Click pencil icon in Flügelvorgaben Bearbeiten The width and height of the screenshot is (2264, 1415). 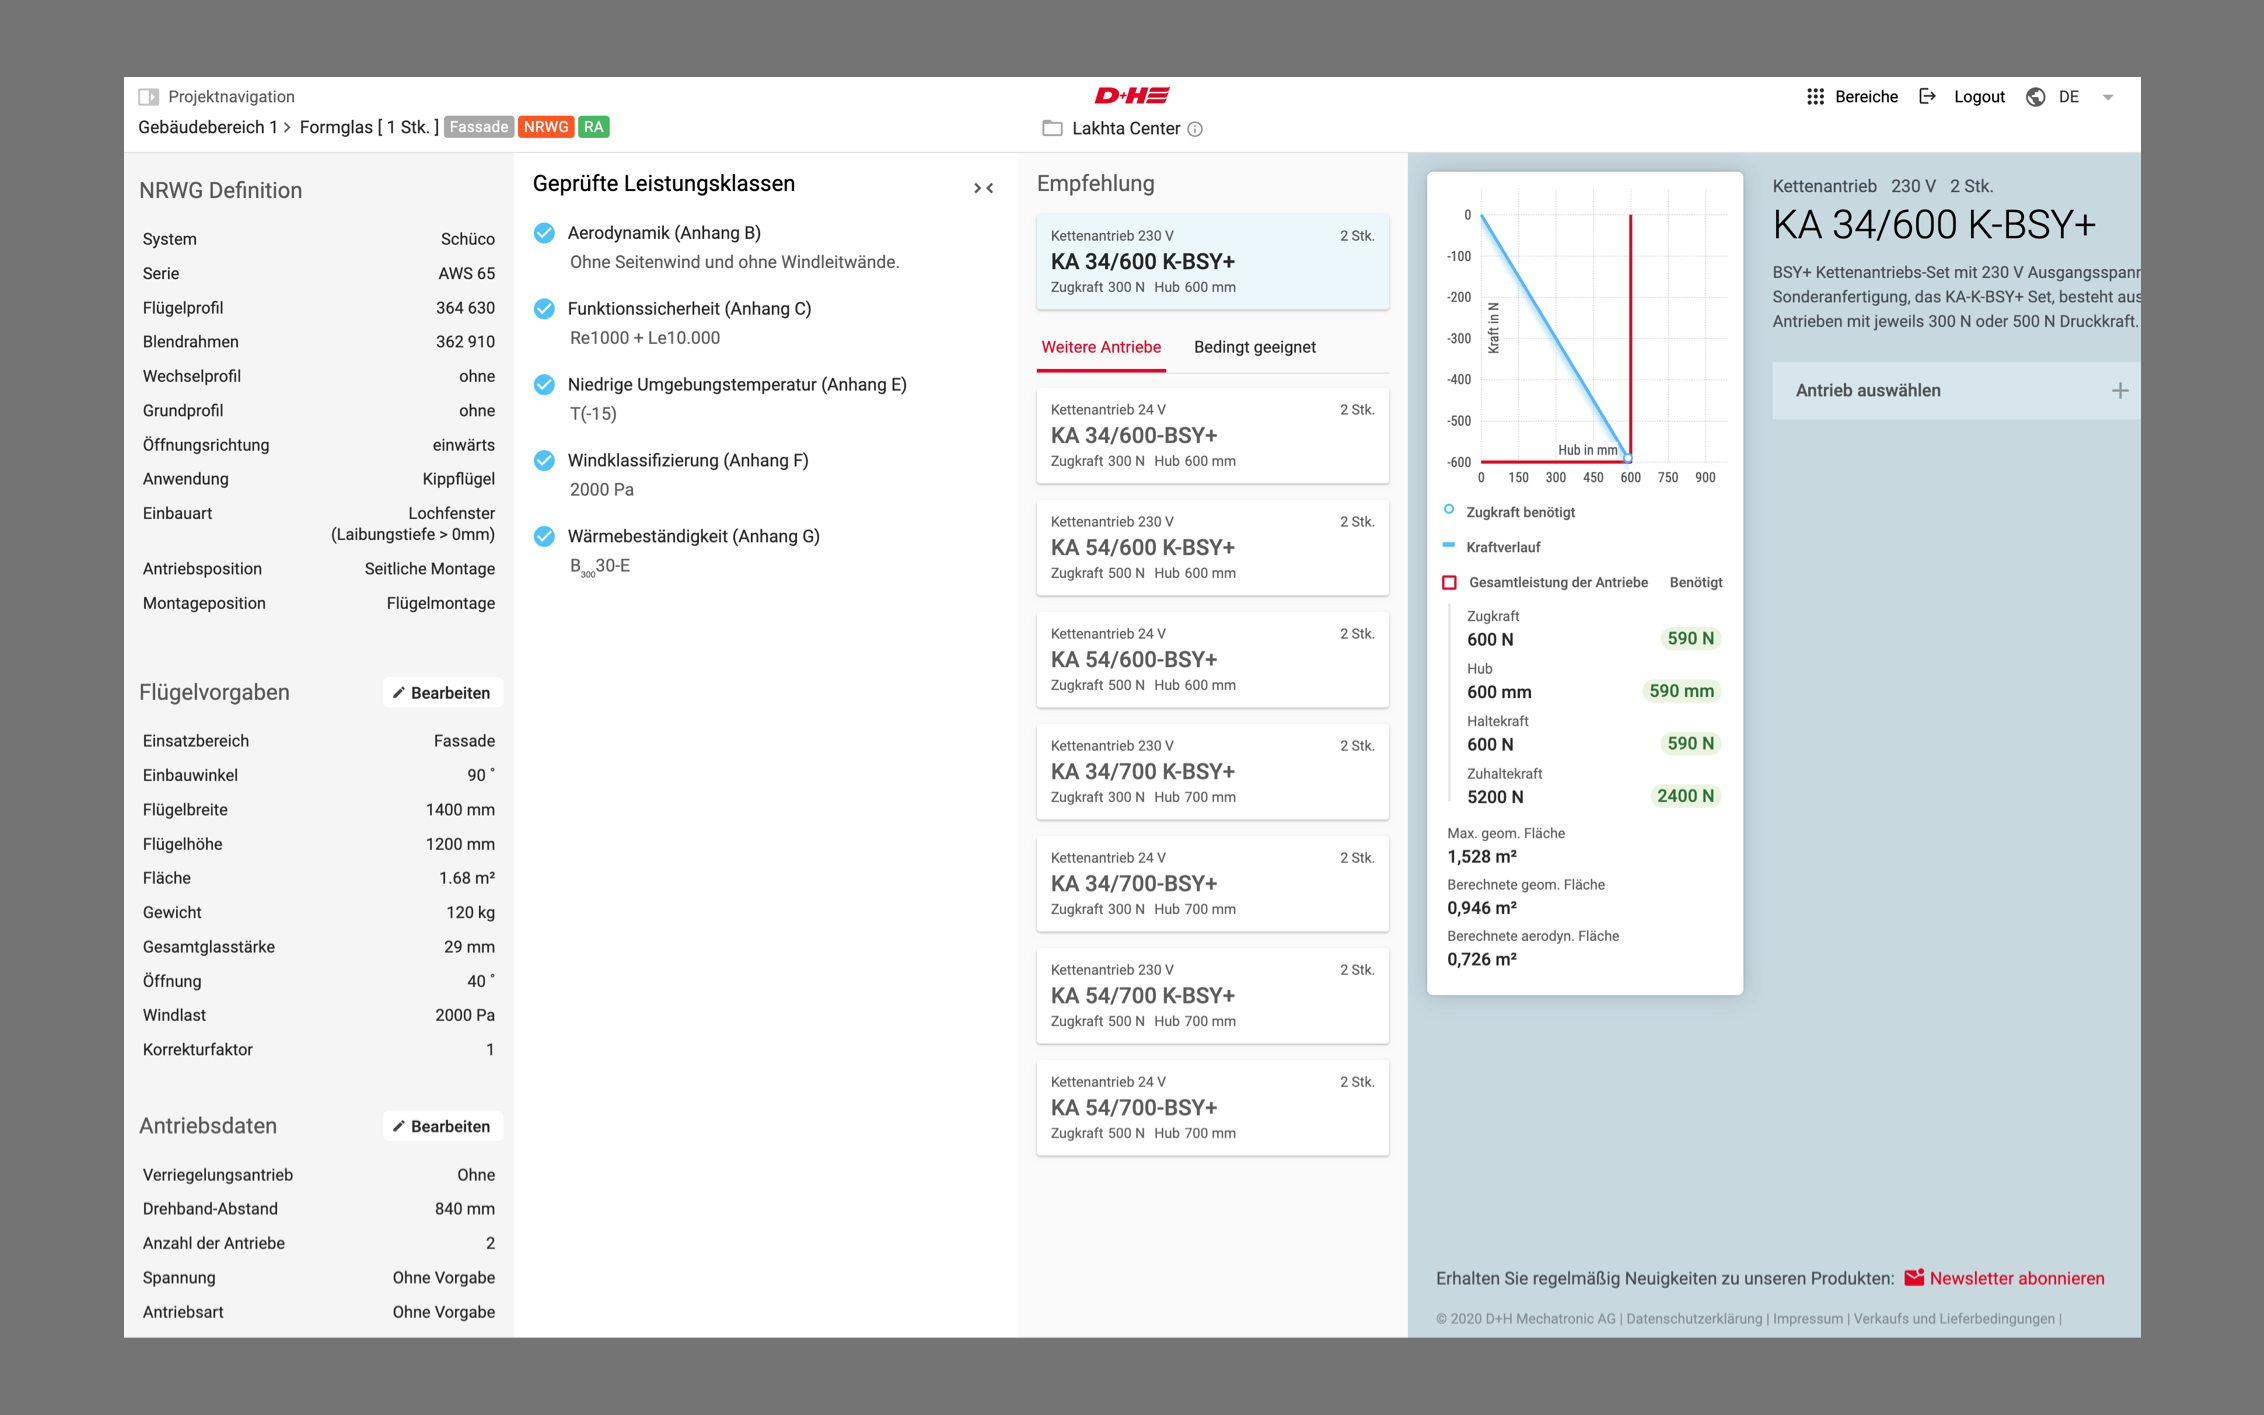pyautogui.click(x=398, y=693)
